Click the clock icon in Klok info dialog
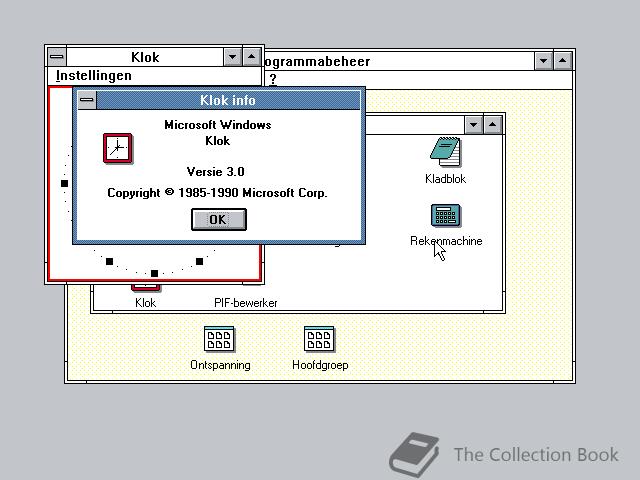 118,148
